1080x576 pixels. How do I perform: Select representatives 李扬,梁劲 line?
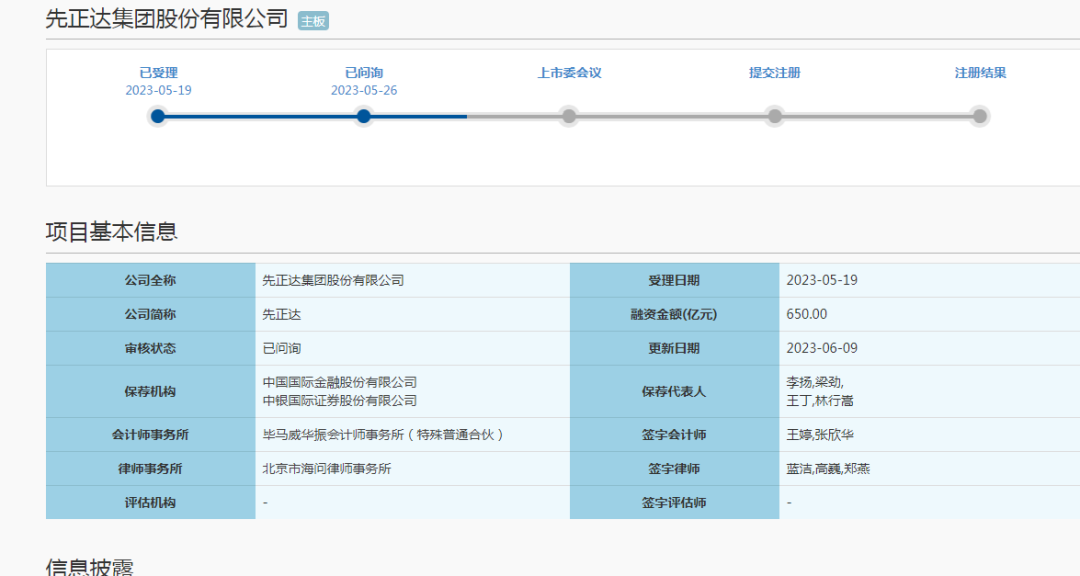815,382
